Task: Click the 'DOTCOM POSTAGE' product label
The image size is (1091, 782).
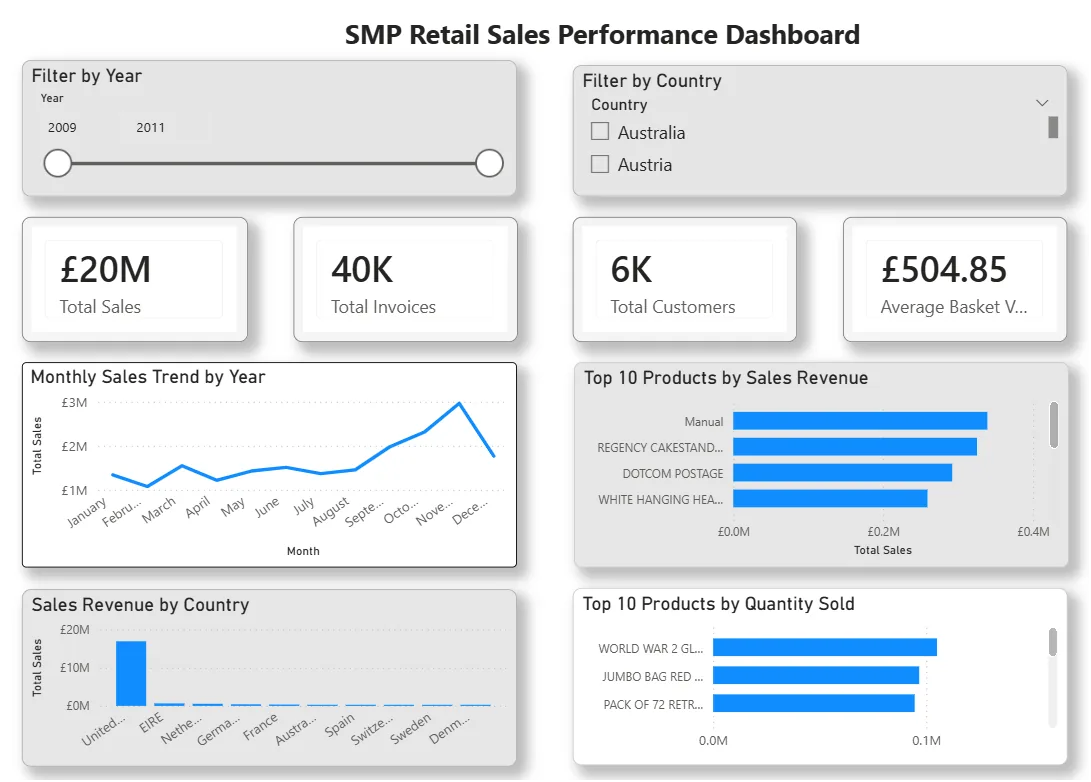Action: click(673, 474)
